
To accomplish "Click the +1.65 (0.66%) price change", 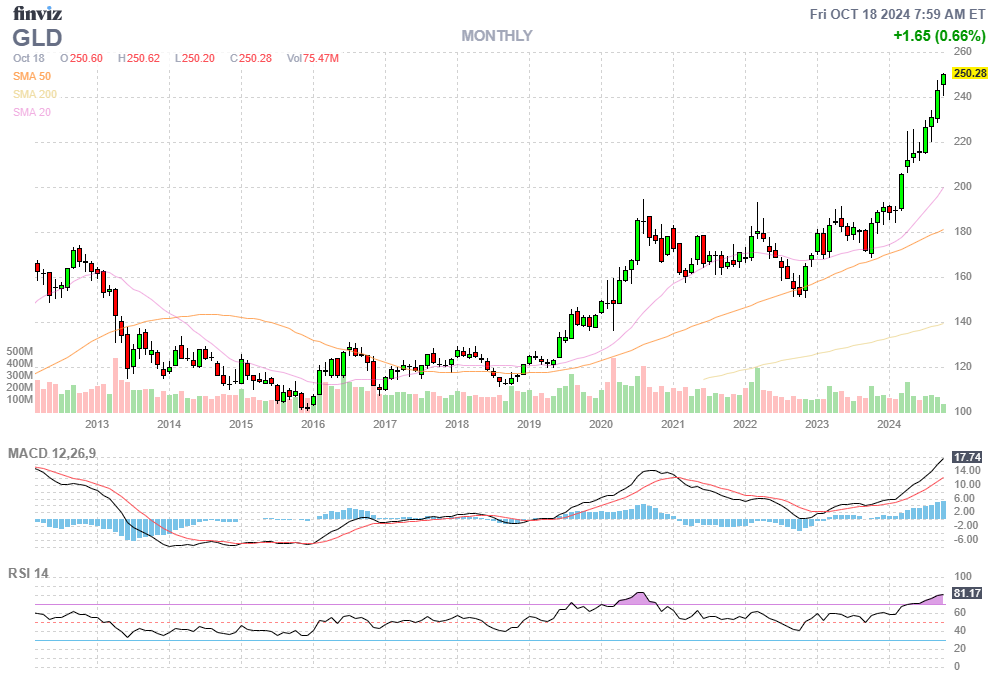I will point(939,36).
